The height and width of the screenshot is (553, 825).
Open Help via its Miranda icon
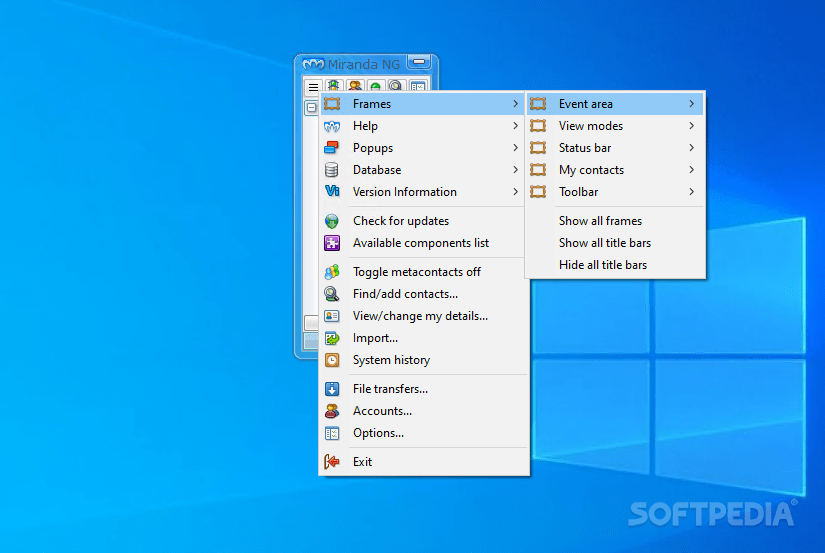click(x=332, y=126)
